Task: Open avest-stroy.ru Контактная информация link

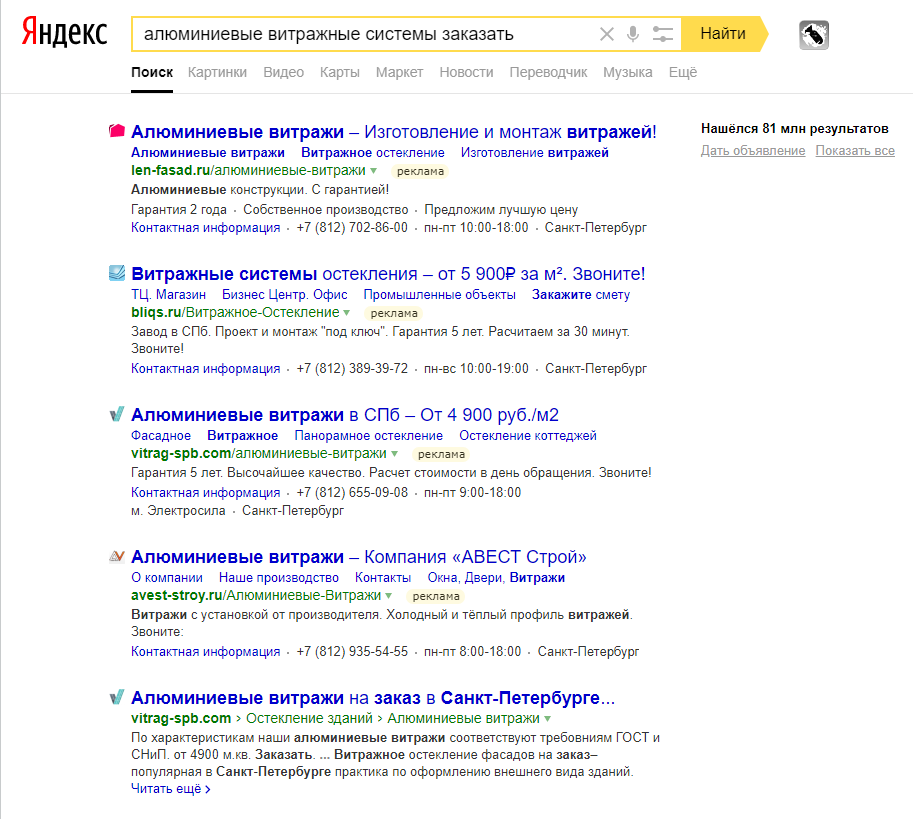Action: (206, 651)
